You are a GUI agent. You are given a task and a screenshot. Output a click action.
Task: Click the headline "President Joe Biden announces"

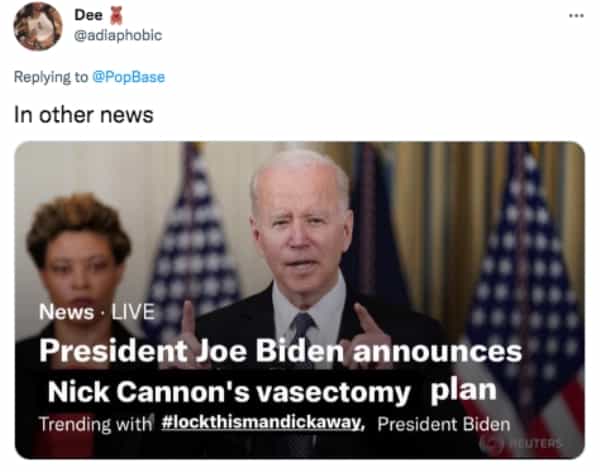(x=280, y=351)
